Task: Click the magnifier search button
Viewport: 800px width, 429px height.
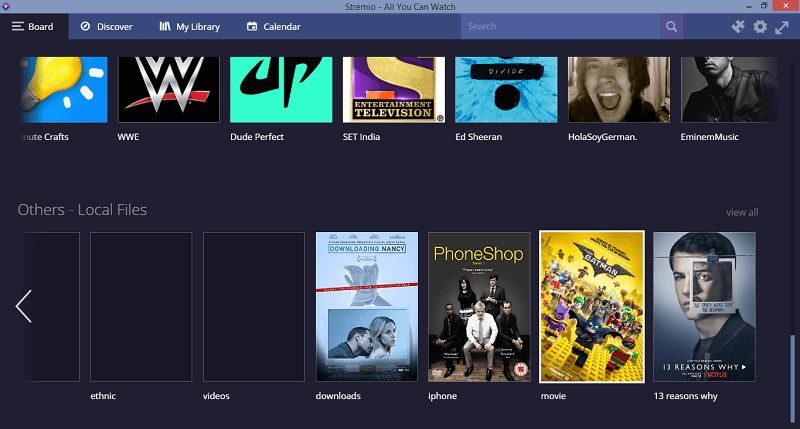Action: [671, 26]
